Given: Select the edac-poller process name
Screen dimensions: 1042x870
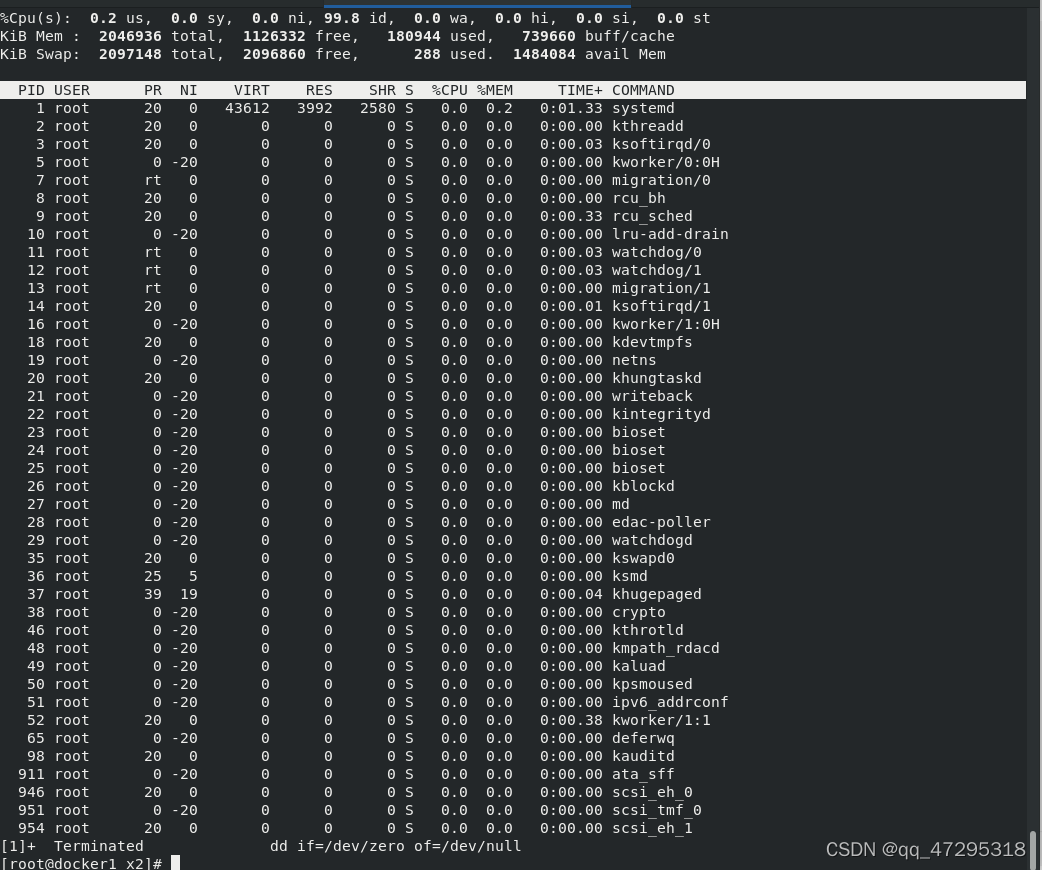Looking at the screenshot, I should point(661,522).
